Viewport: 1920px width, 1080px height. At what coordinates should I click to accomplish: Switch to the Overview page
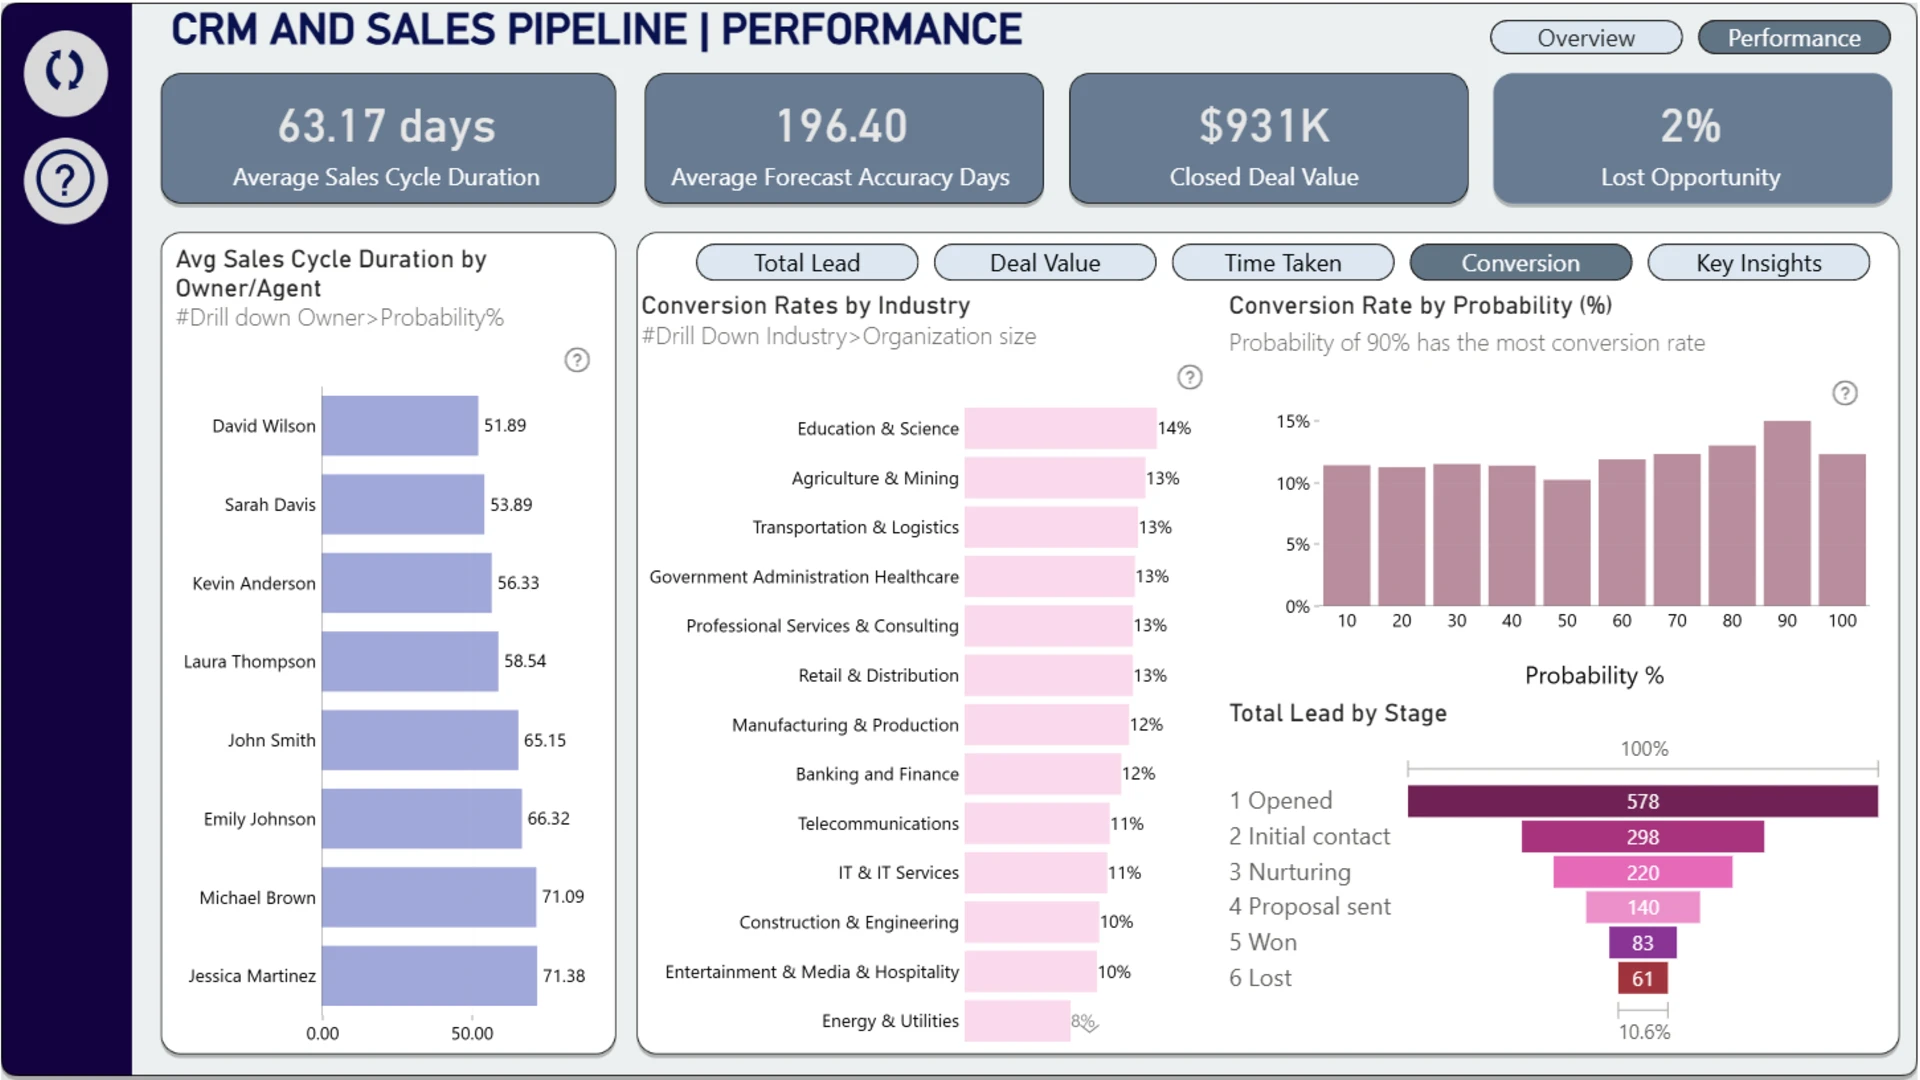(1586, 38)
